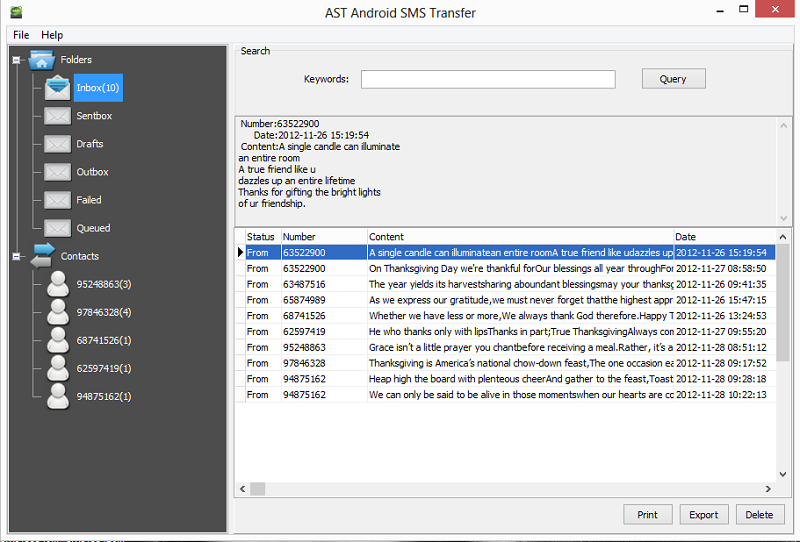
Task: Select the Inbox(10) folder
Action: 98,88
